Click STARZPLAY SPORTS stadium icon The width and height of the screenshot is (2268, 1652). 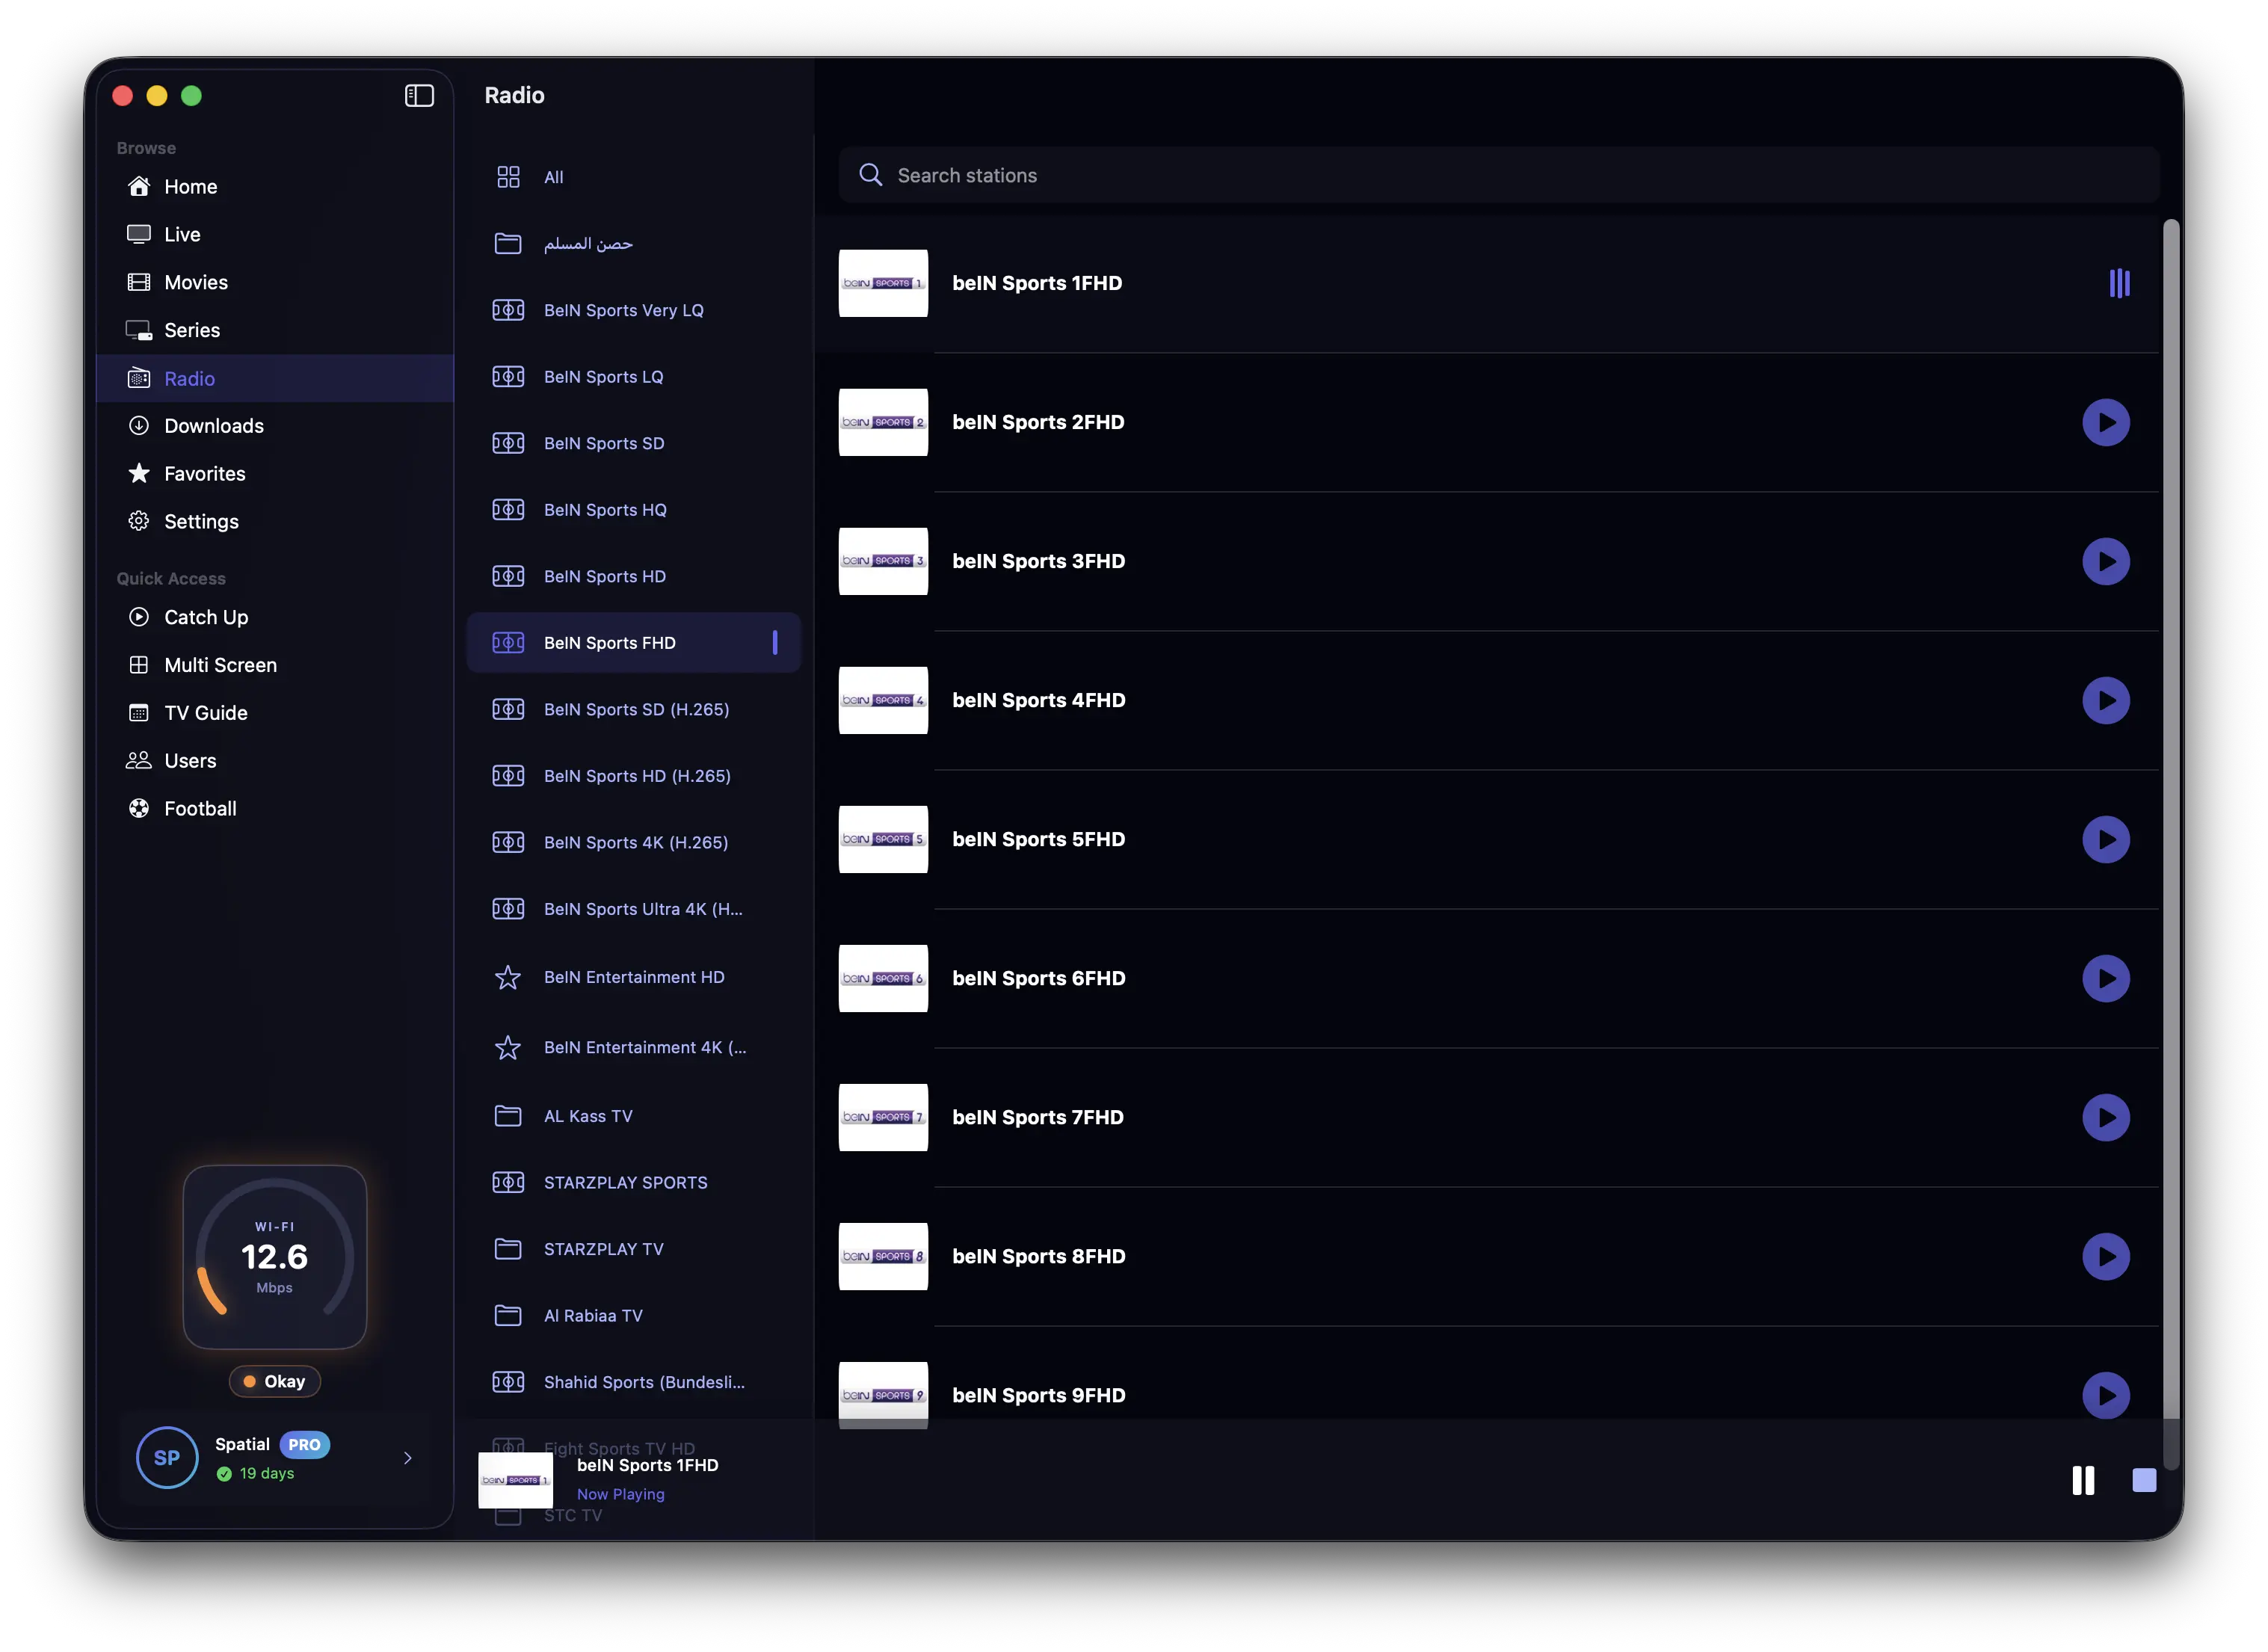(x=508, y=1182)
